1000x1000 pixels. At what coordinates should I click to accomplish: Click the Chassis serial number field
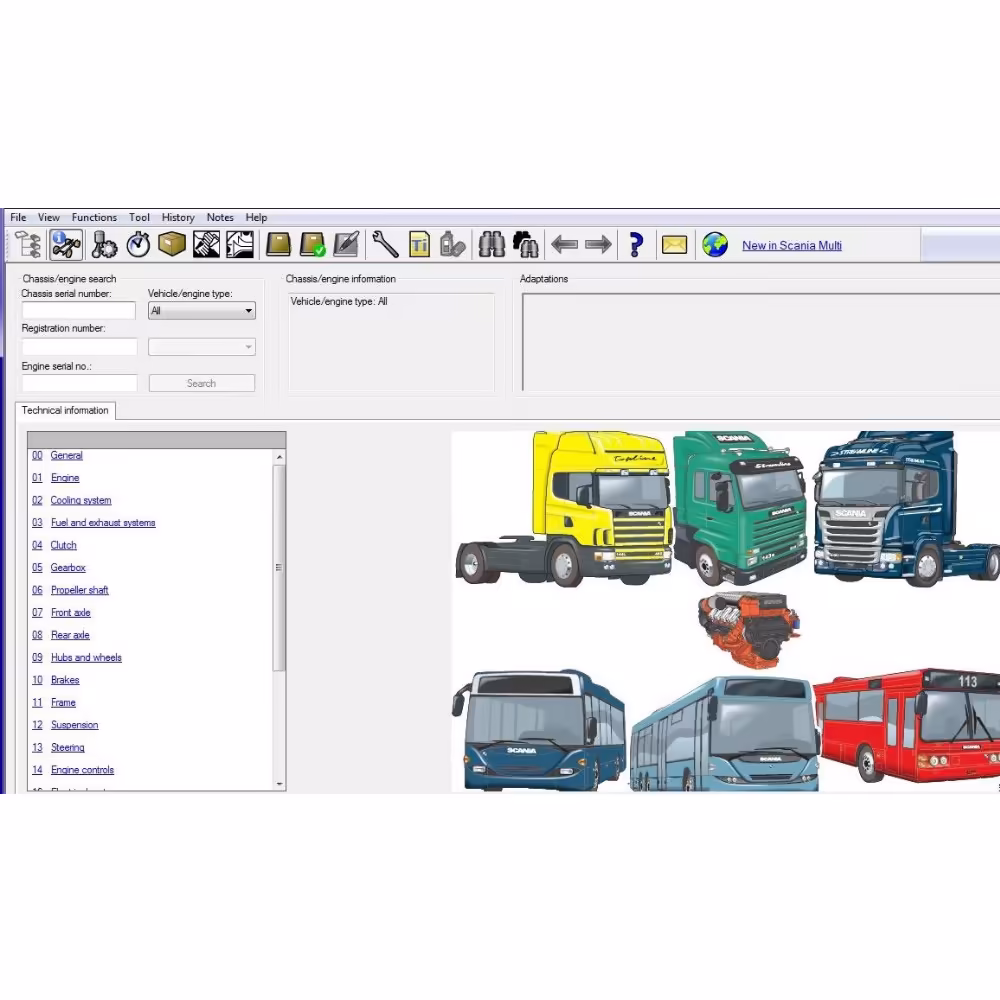pos(79,311)
